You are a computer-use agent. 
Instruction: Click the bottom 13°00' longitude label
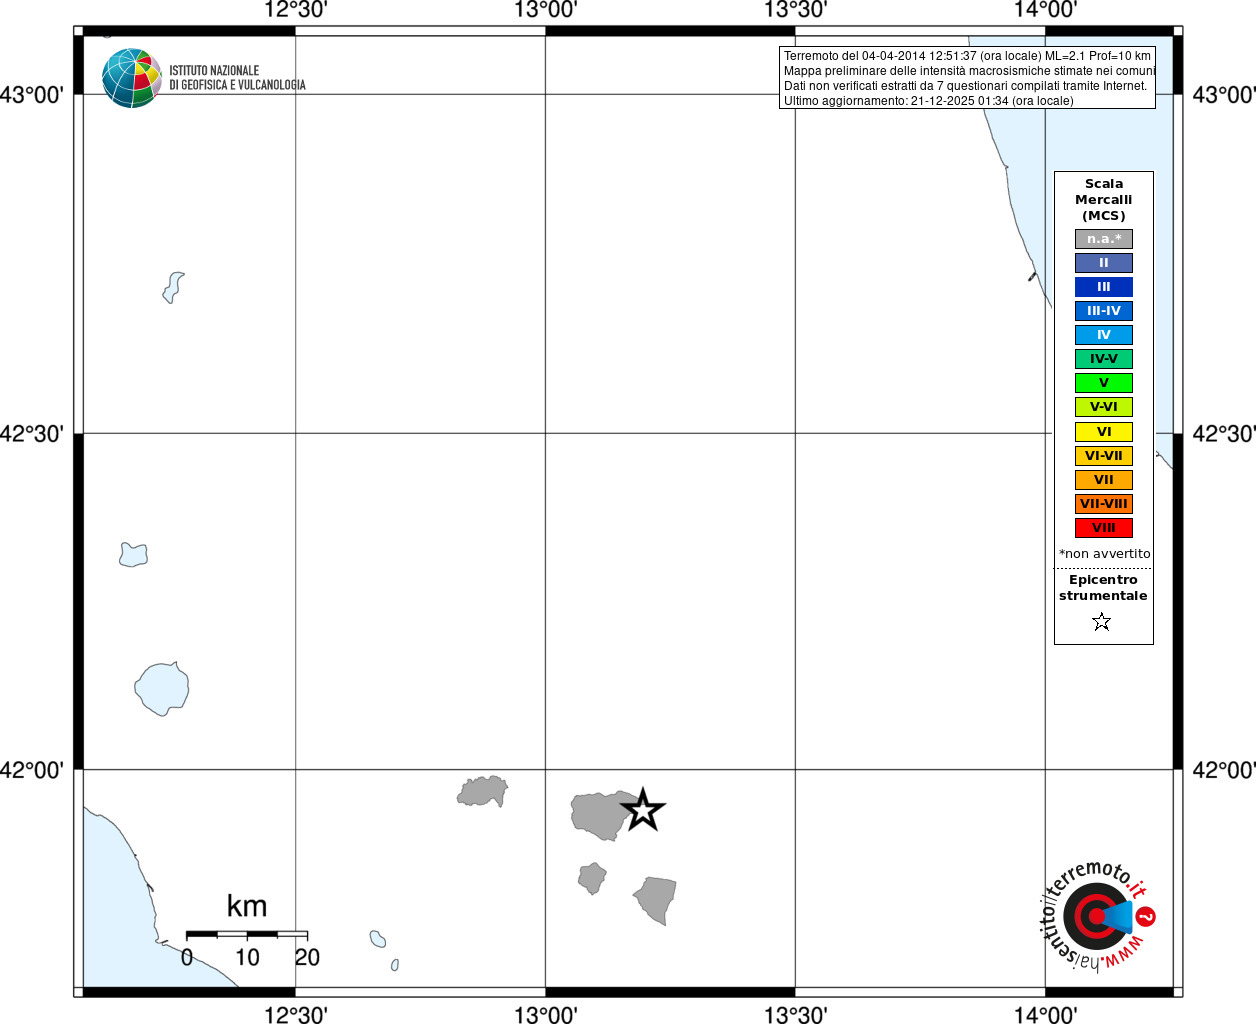(x=545, y=1014)
